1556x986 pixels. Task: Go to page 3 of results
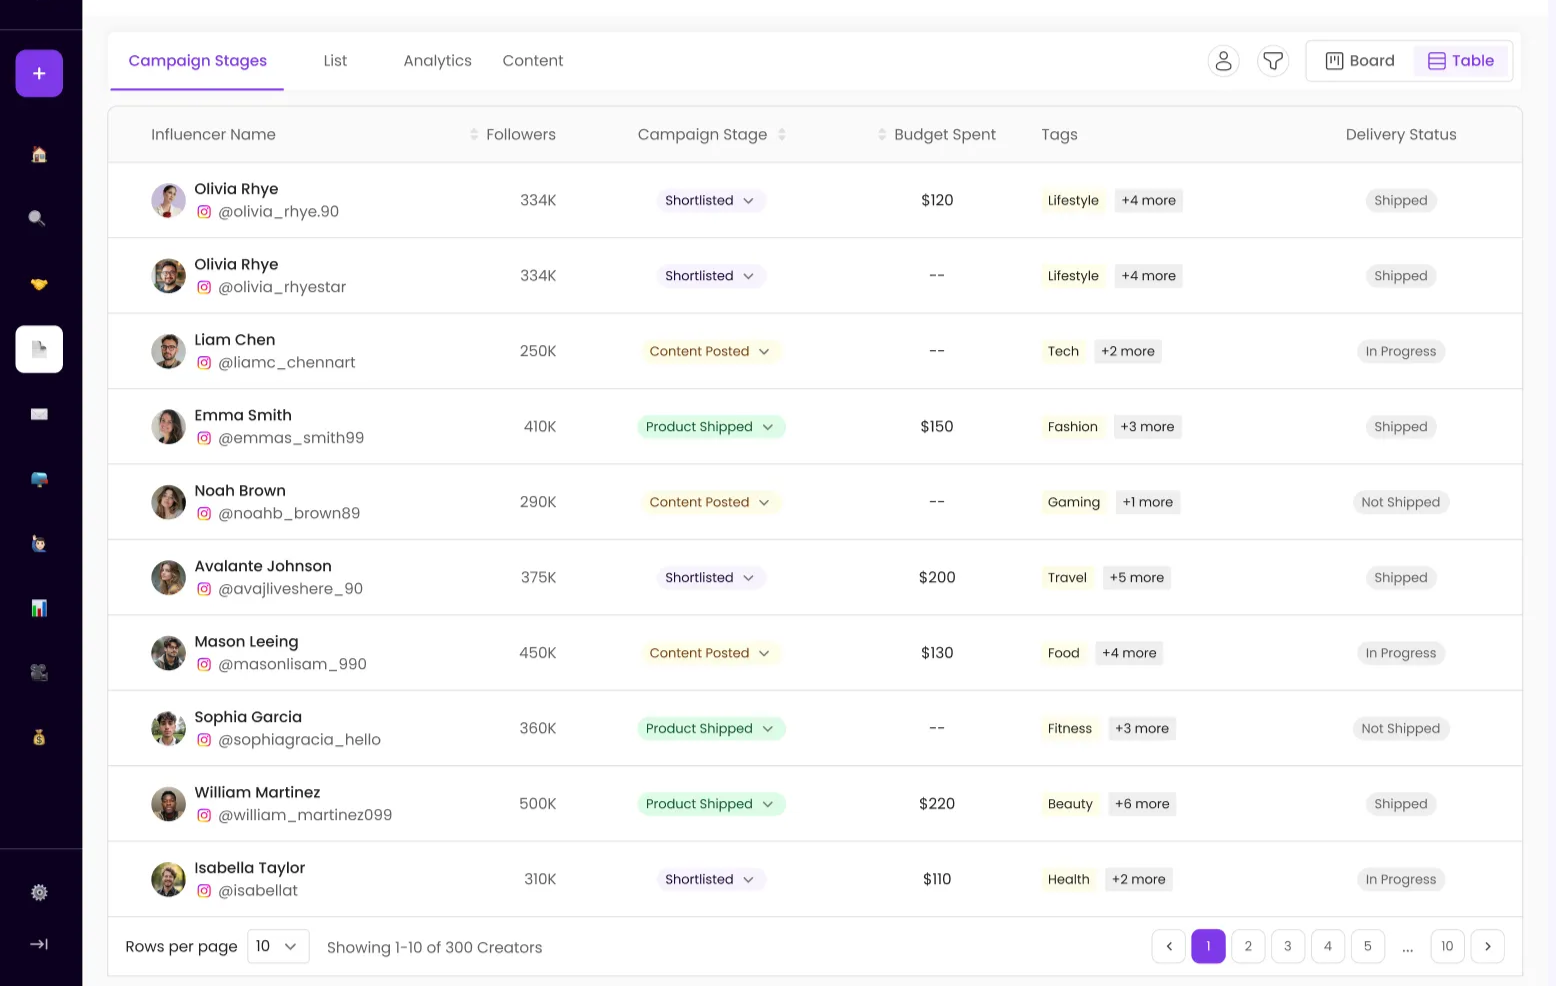pyautogui.click(x=1288, y=946)
